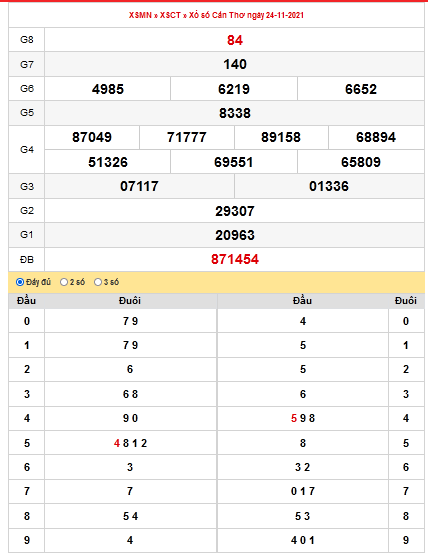Open the XSMN link in header
Image resolution: width=428 pixels, height=560 pixels.
pyautogui.click(x=140, y=15)
